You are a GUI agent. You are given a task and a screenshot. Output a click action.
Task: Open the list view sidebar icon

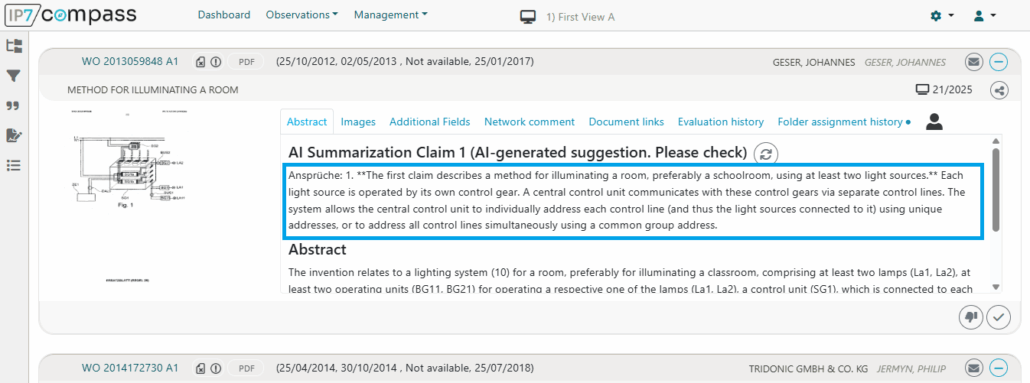click(x=14, y=165)
